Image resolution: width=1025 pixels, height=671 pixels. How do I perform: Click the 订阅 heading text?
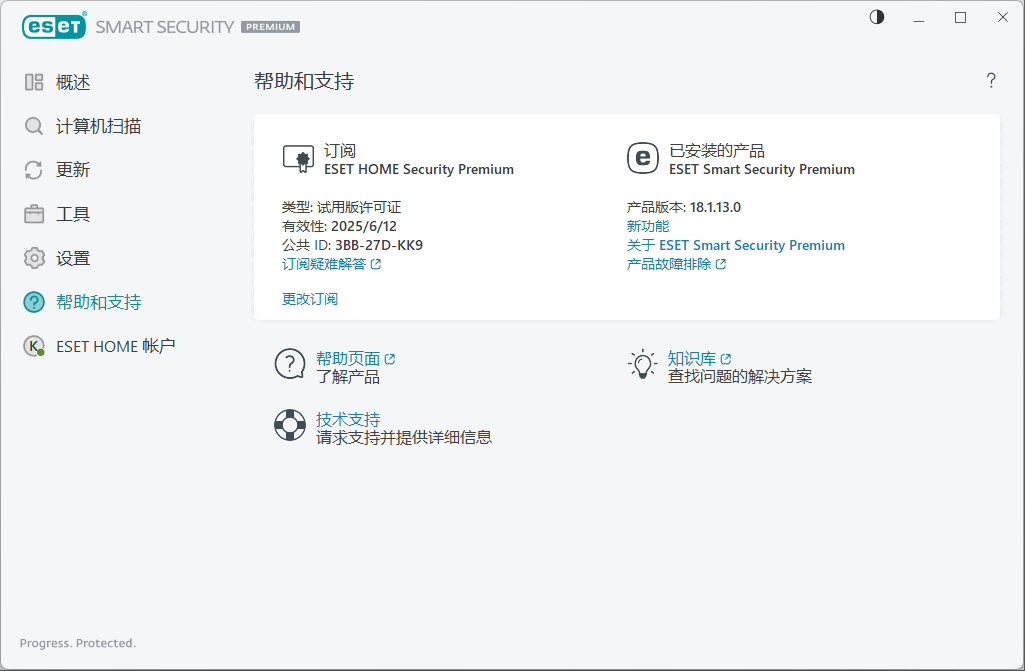pyautogui.click(x=340, y=151)
